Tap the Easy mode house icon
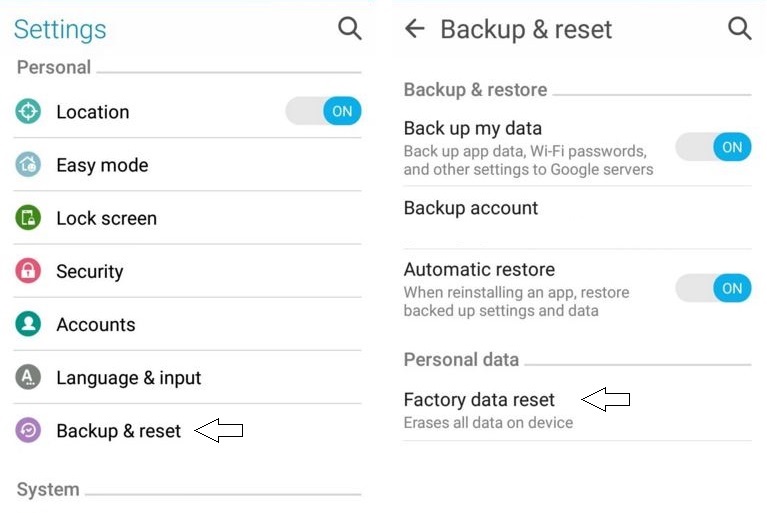Viewport: 767px width, 513px height. tap(28, 165)
